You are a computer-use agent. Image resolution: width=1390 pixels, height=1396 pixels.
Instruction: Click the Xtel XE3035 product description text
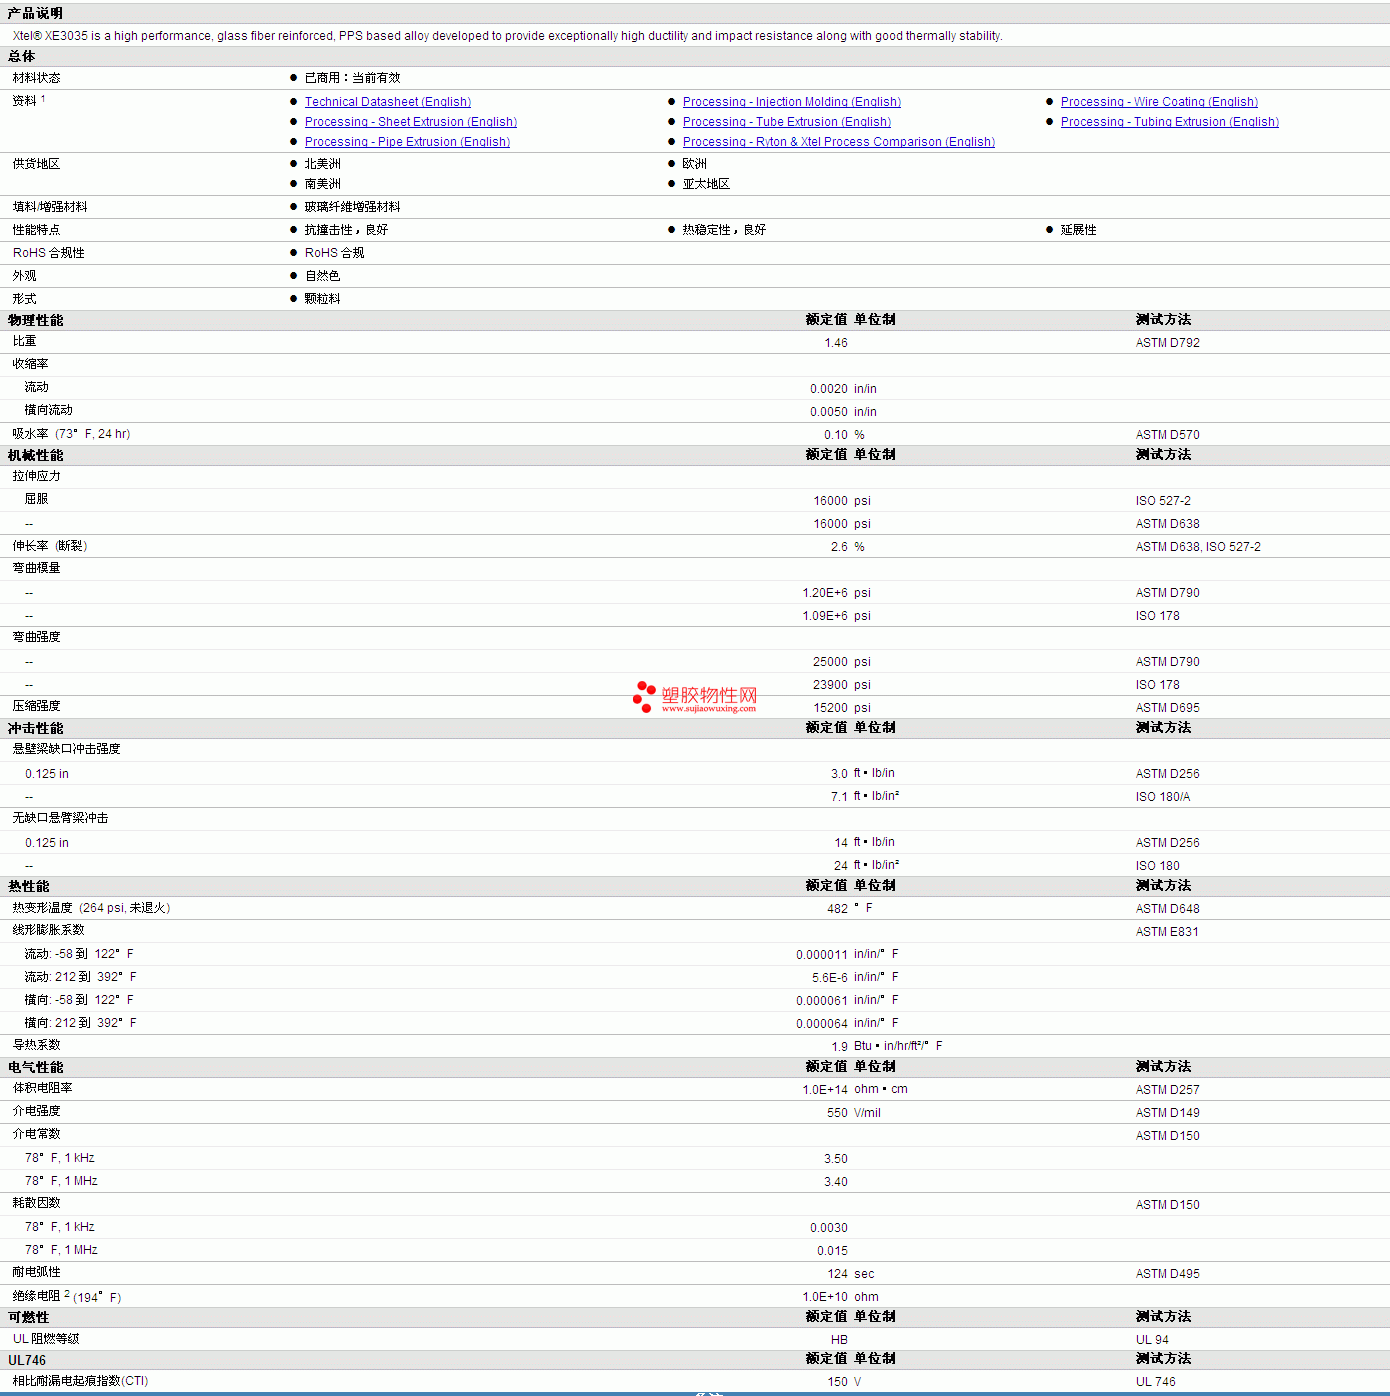pos(508,36)
